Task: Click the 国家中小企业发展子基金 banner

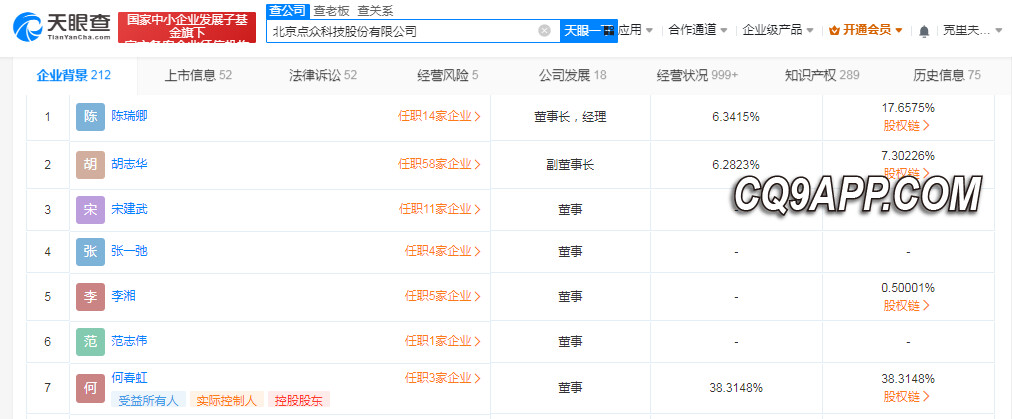Action: click(x=187, y=27)
